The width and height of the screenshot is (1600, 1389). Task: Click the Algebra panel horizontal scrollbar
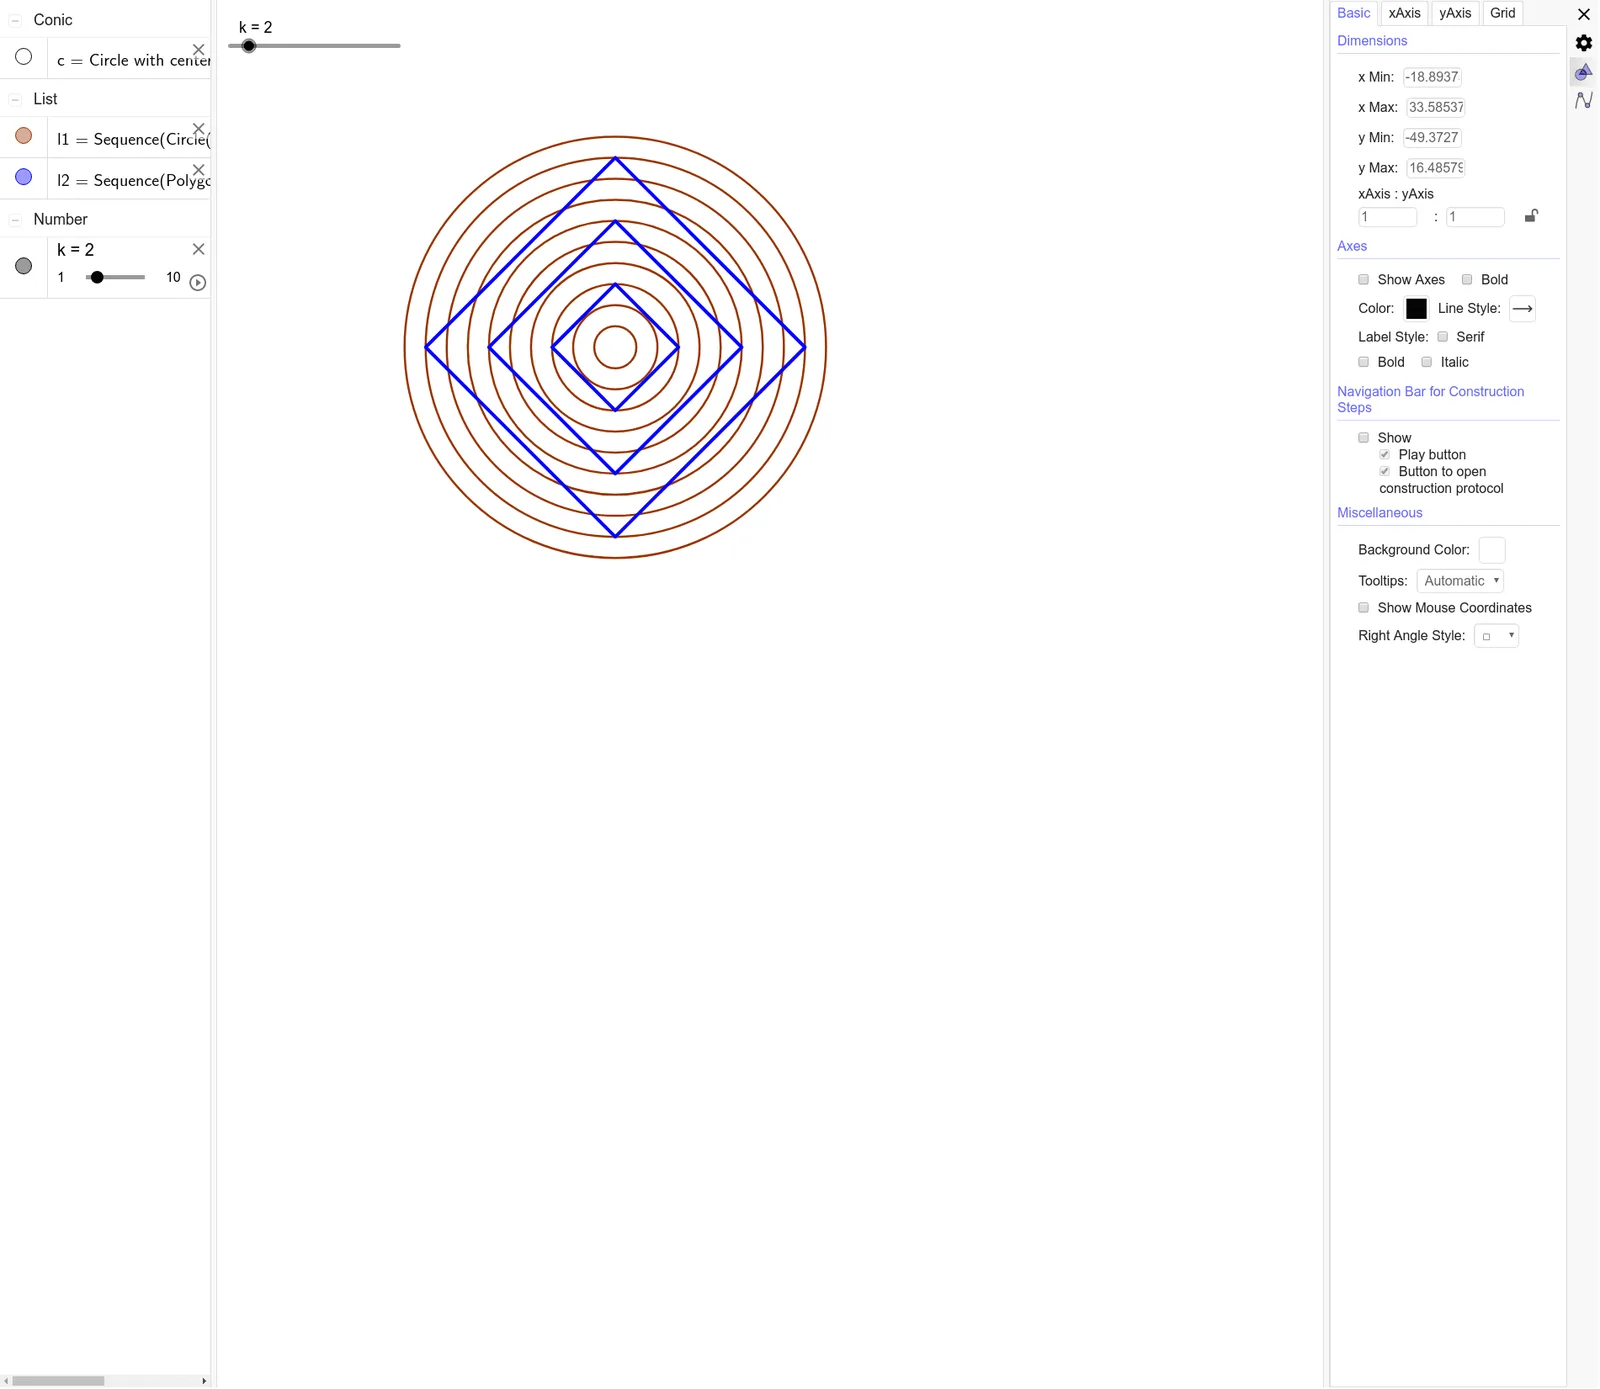pyautogui.click(x=58, y=1380)
